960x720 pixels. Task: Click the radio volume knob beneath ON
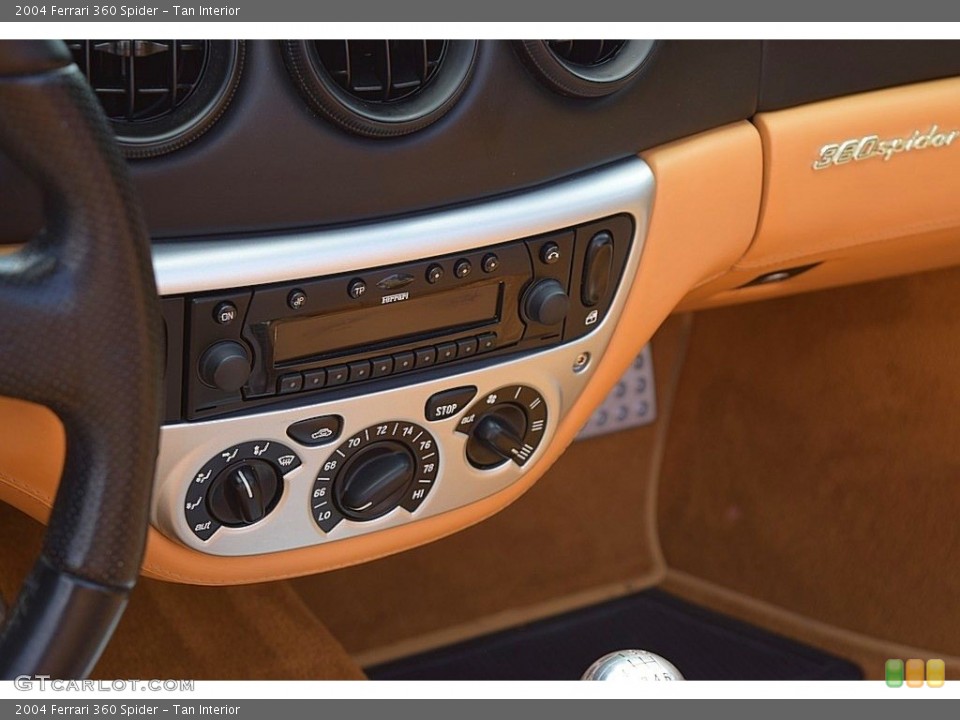225,366
